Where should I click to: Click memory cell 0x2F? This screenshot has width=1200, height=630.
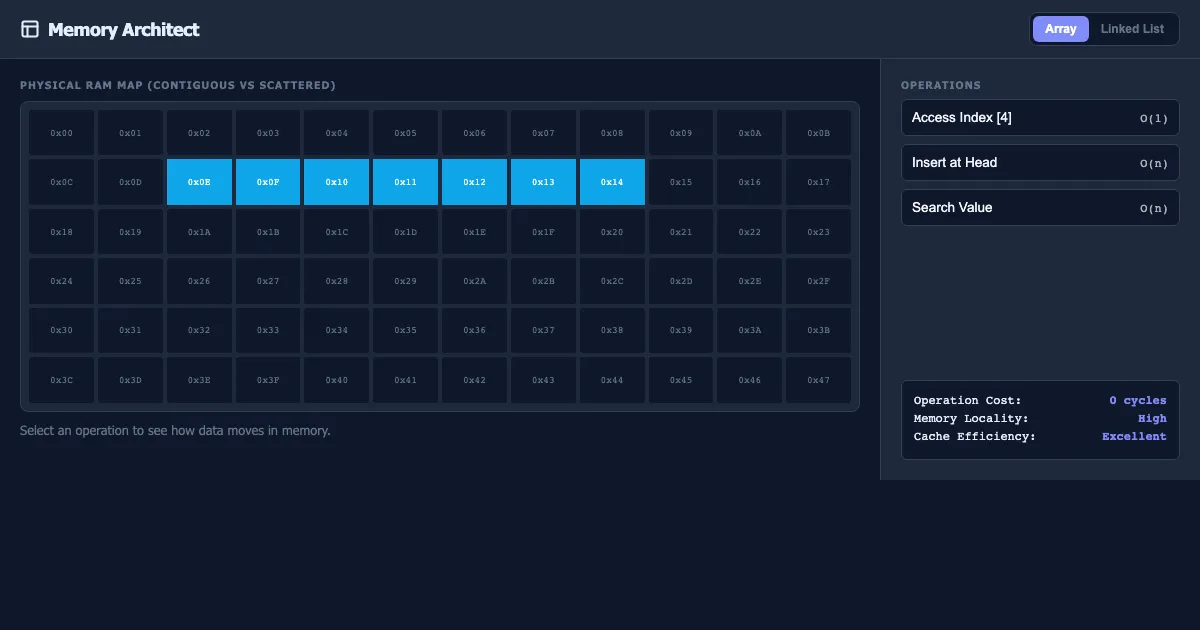[818, 281]
